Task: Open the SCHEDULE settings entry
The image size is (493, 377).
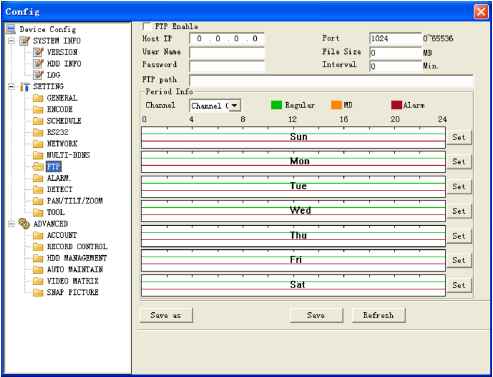Action: pyautogui.click(x=64, y=121)
